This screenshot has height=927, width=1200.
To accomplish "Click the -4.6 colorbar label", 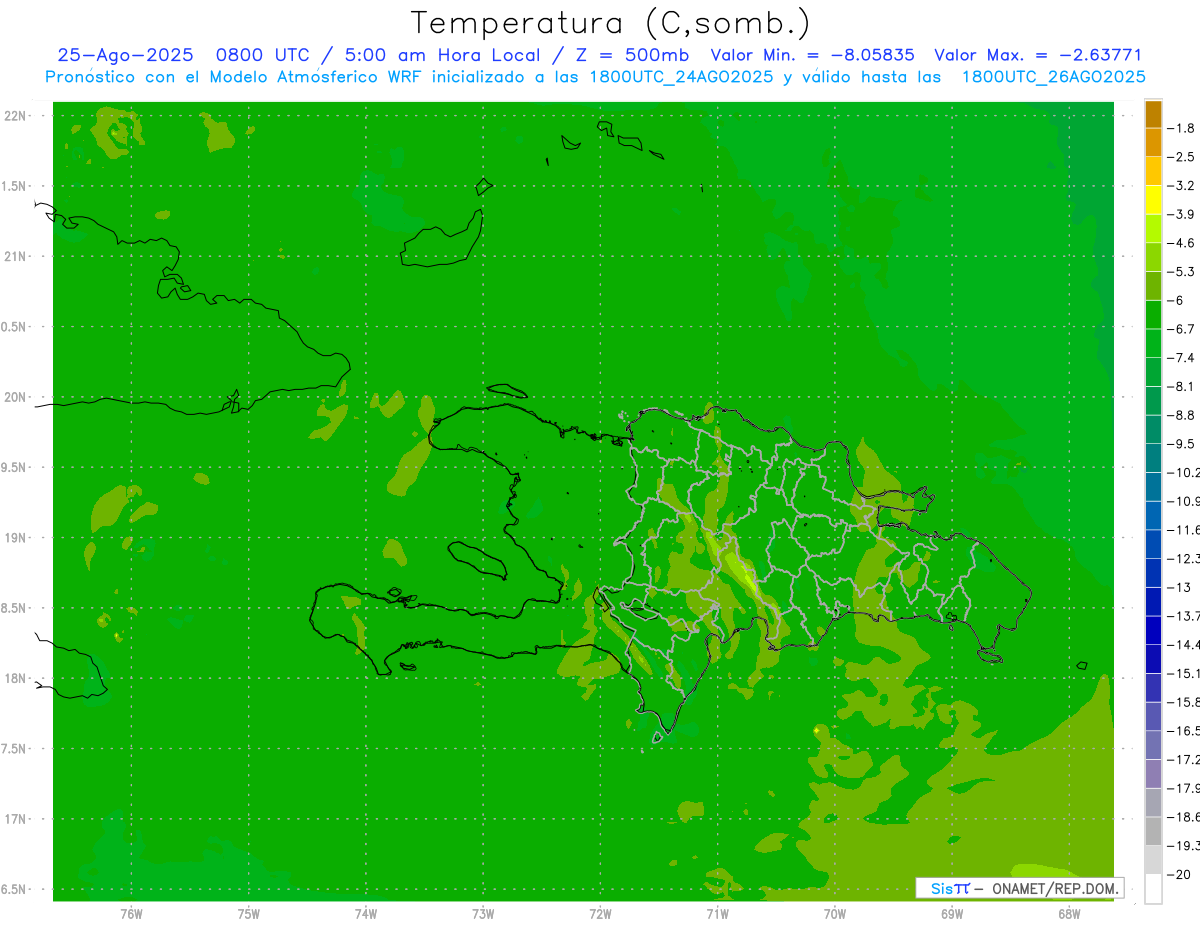I will click(x=1181, y=243).
